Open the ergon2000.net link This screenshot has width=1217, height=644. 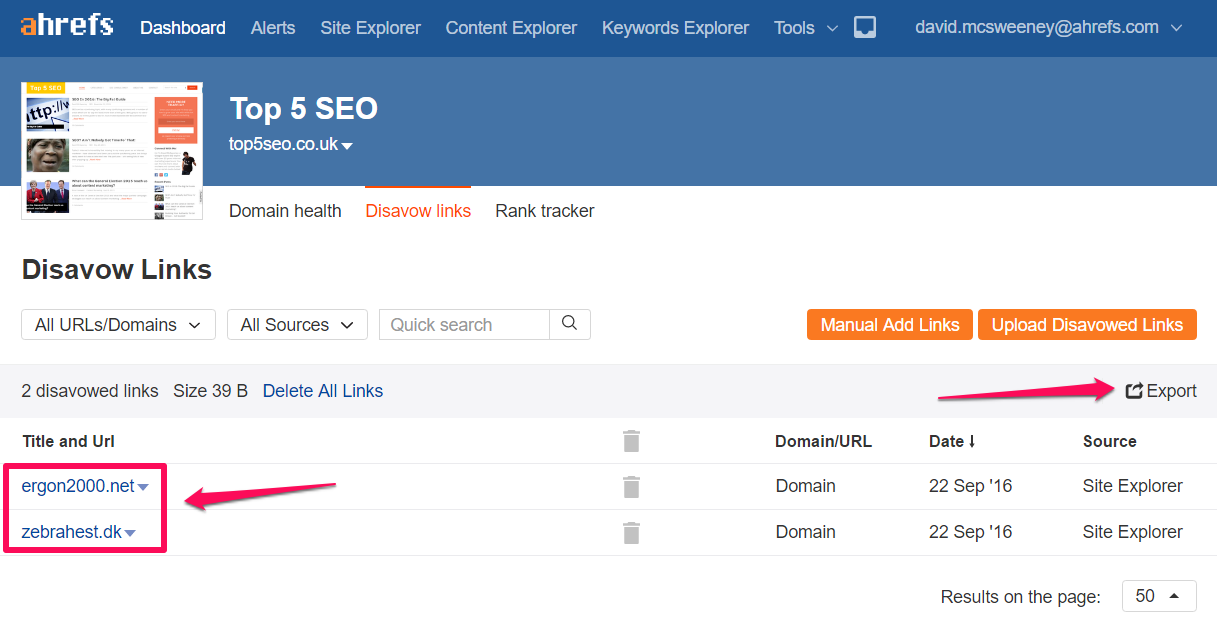[x=78, y=486]
